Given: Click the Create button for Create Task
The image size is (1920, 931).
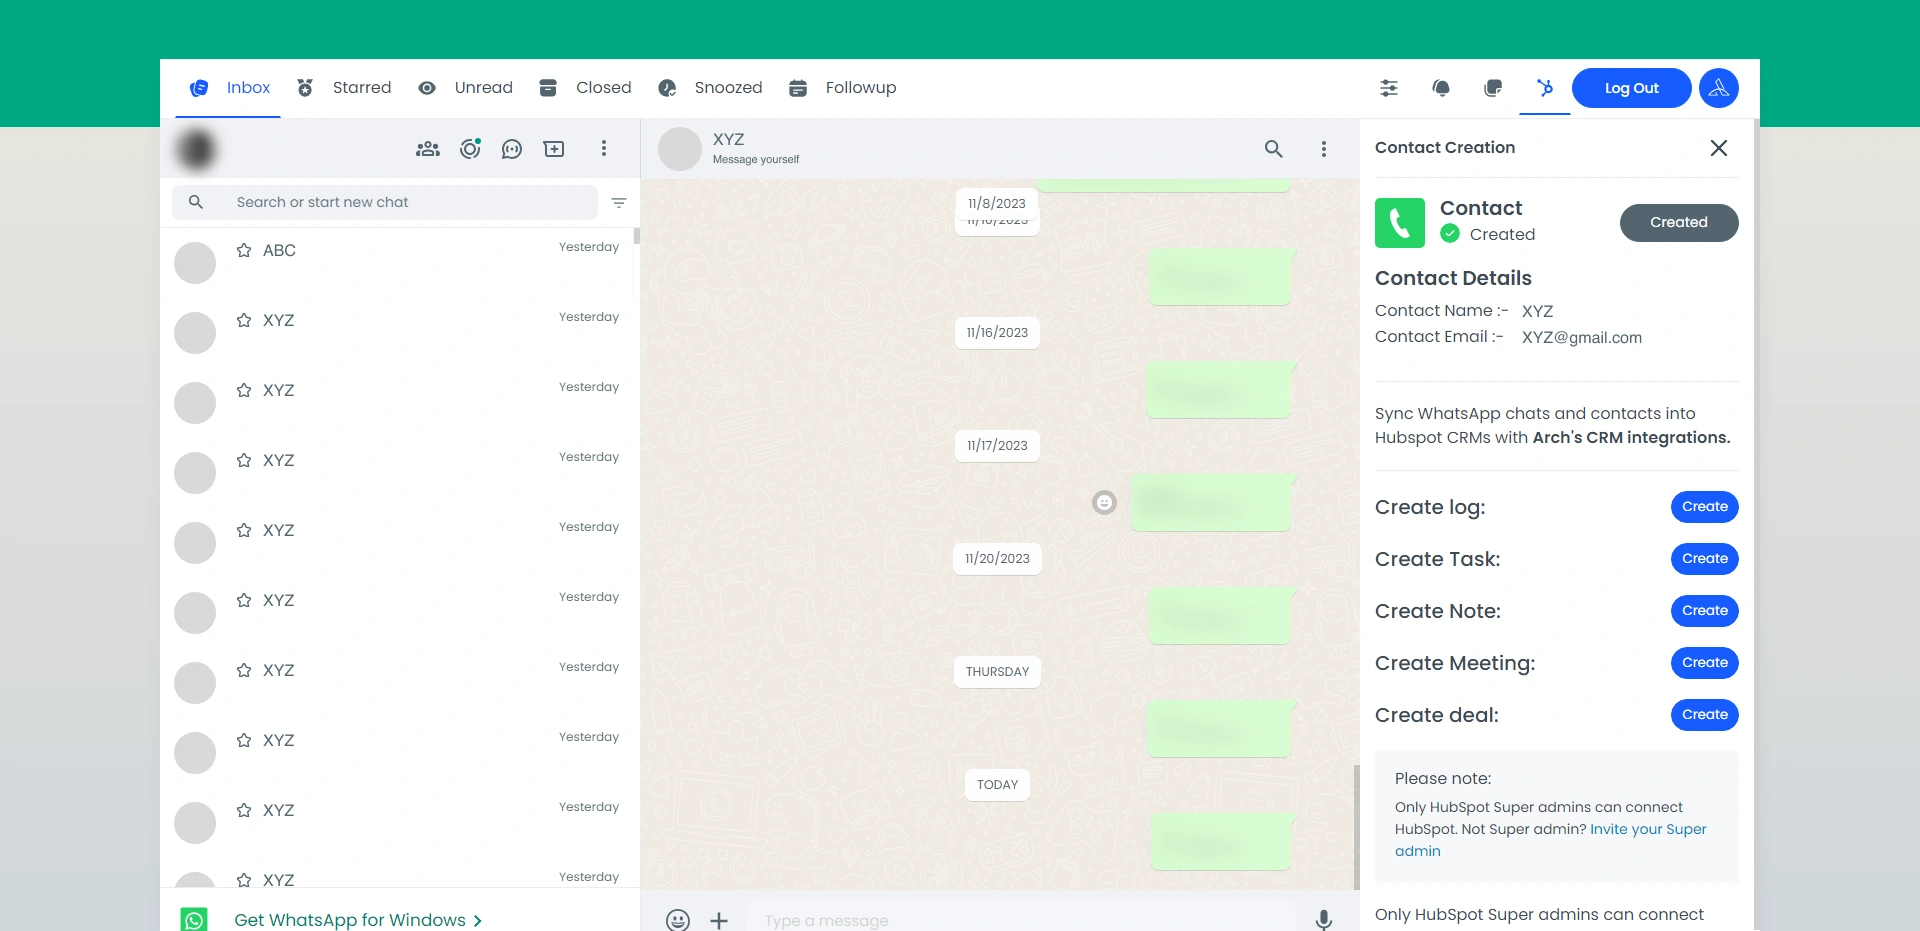Looking at the screenshot, I should [x=1704, y=559].
